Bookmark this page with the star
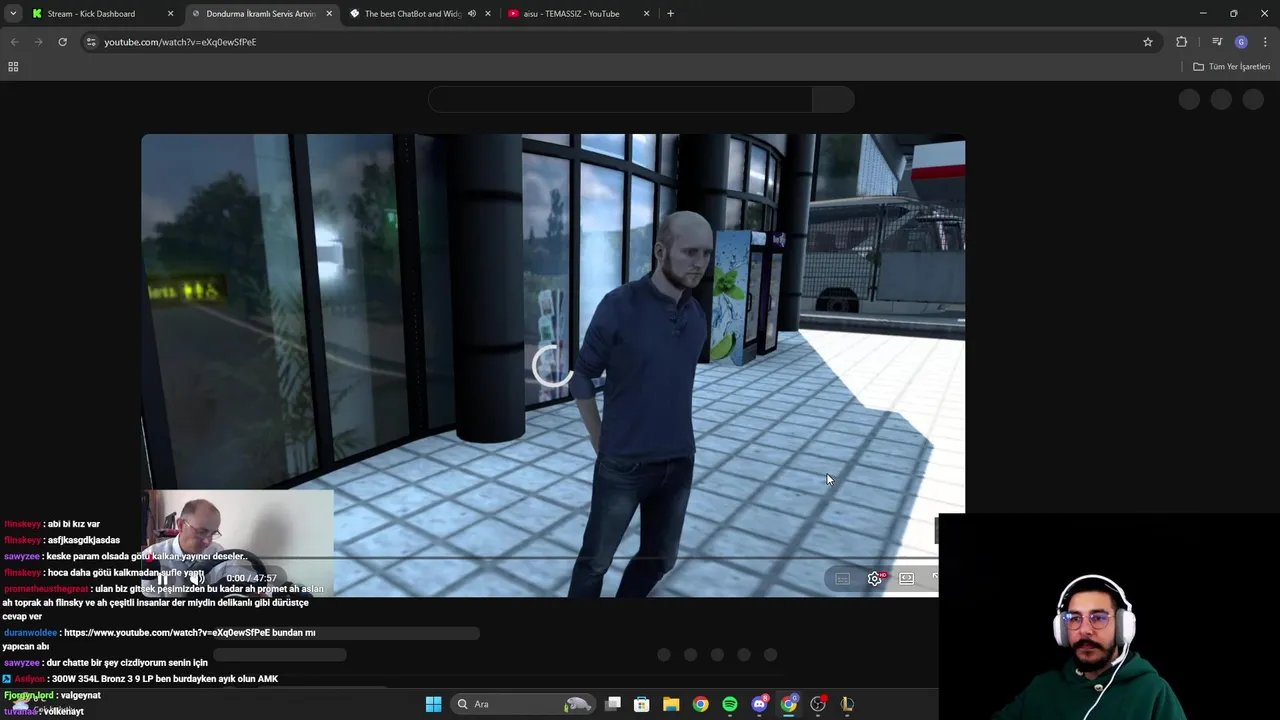 pos(1148,42)
